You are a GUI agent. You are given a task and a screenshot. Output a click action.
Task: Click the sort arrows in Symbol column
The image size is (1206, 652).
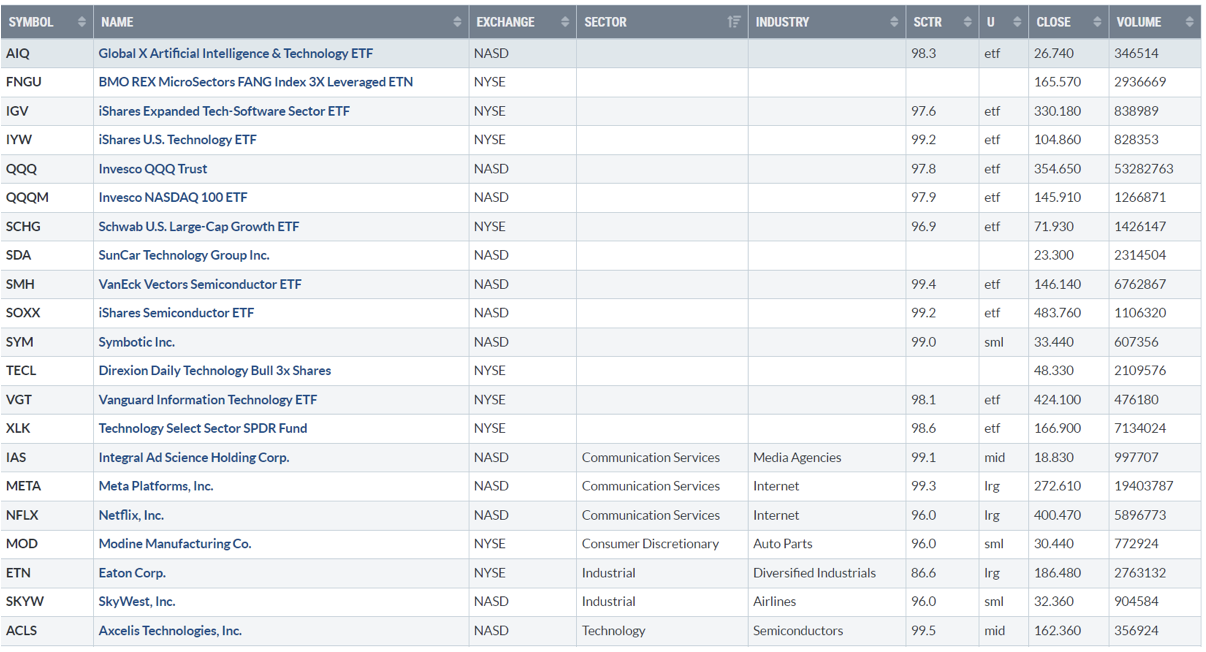click(x=82, y=22)
